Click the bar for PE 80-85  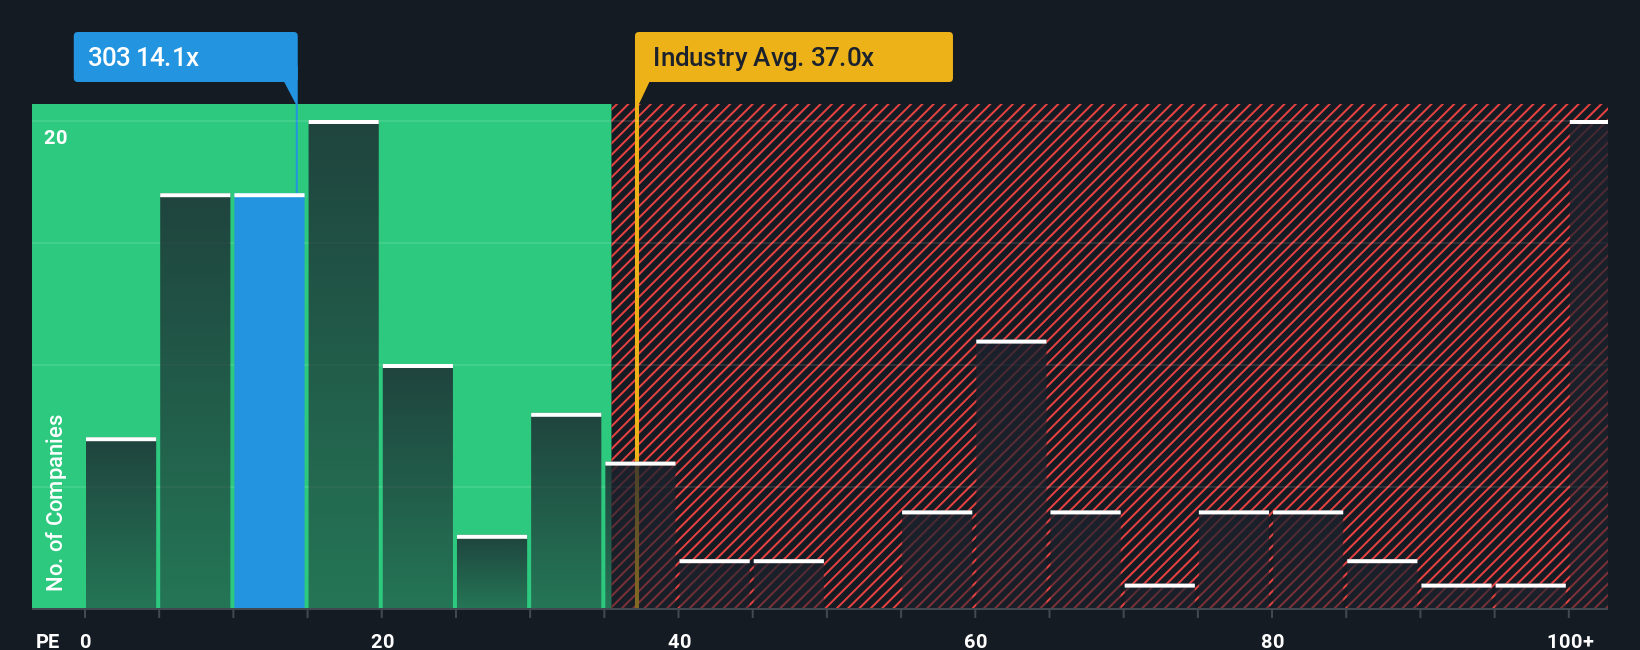(x=1308, y=560)
